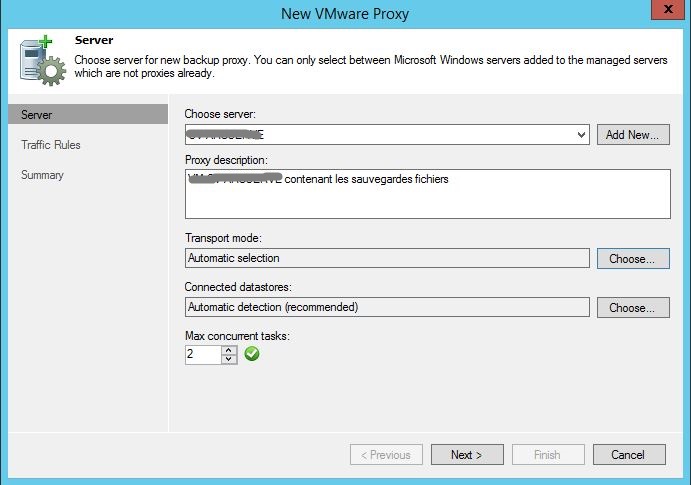Click the bold 'Server' heading text
This screenshot has height=485, width=691.
[x=94, y=40]
